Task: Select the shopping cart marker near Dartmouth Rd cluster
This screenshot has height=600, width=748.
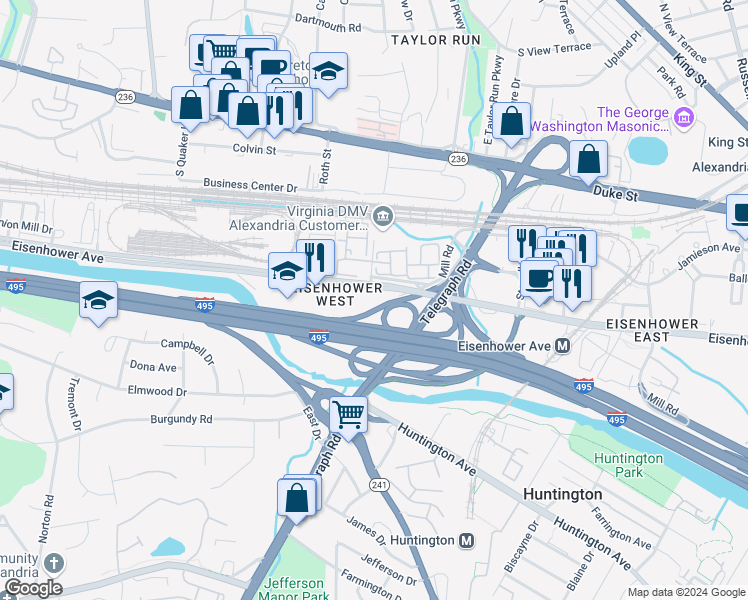Action: pos(221,50)
